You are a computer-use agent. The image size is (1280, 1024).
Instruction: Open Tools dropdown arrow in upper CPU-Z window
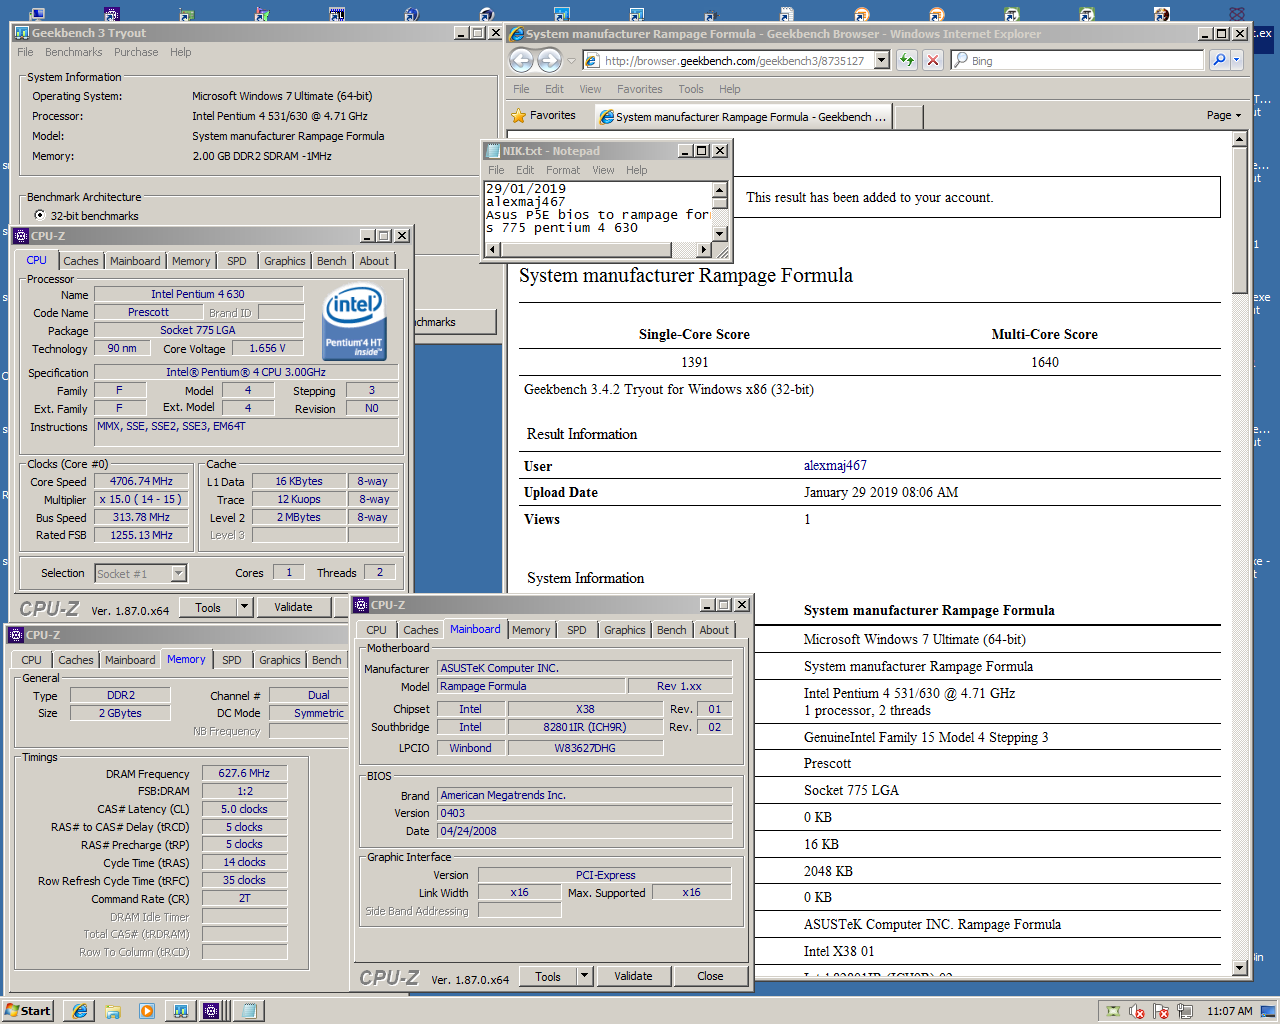(x=244, y=607)
